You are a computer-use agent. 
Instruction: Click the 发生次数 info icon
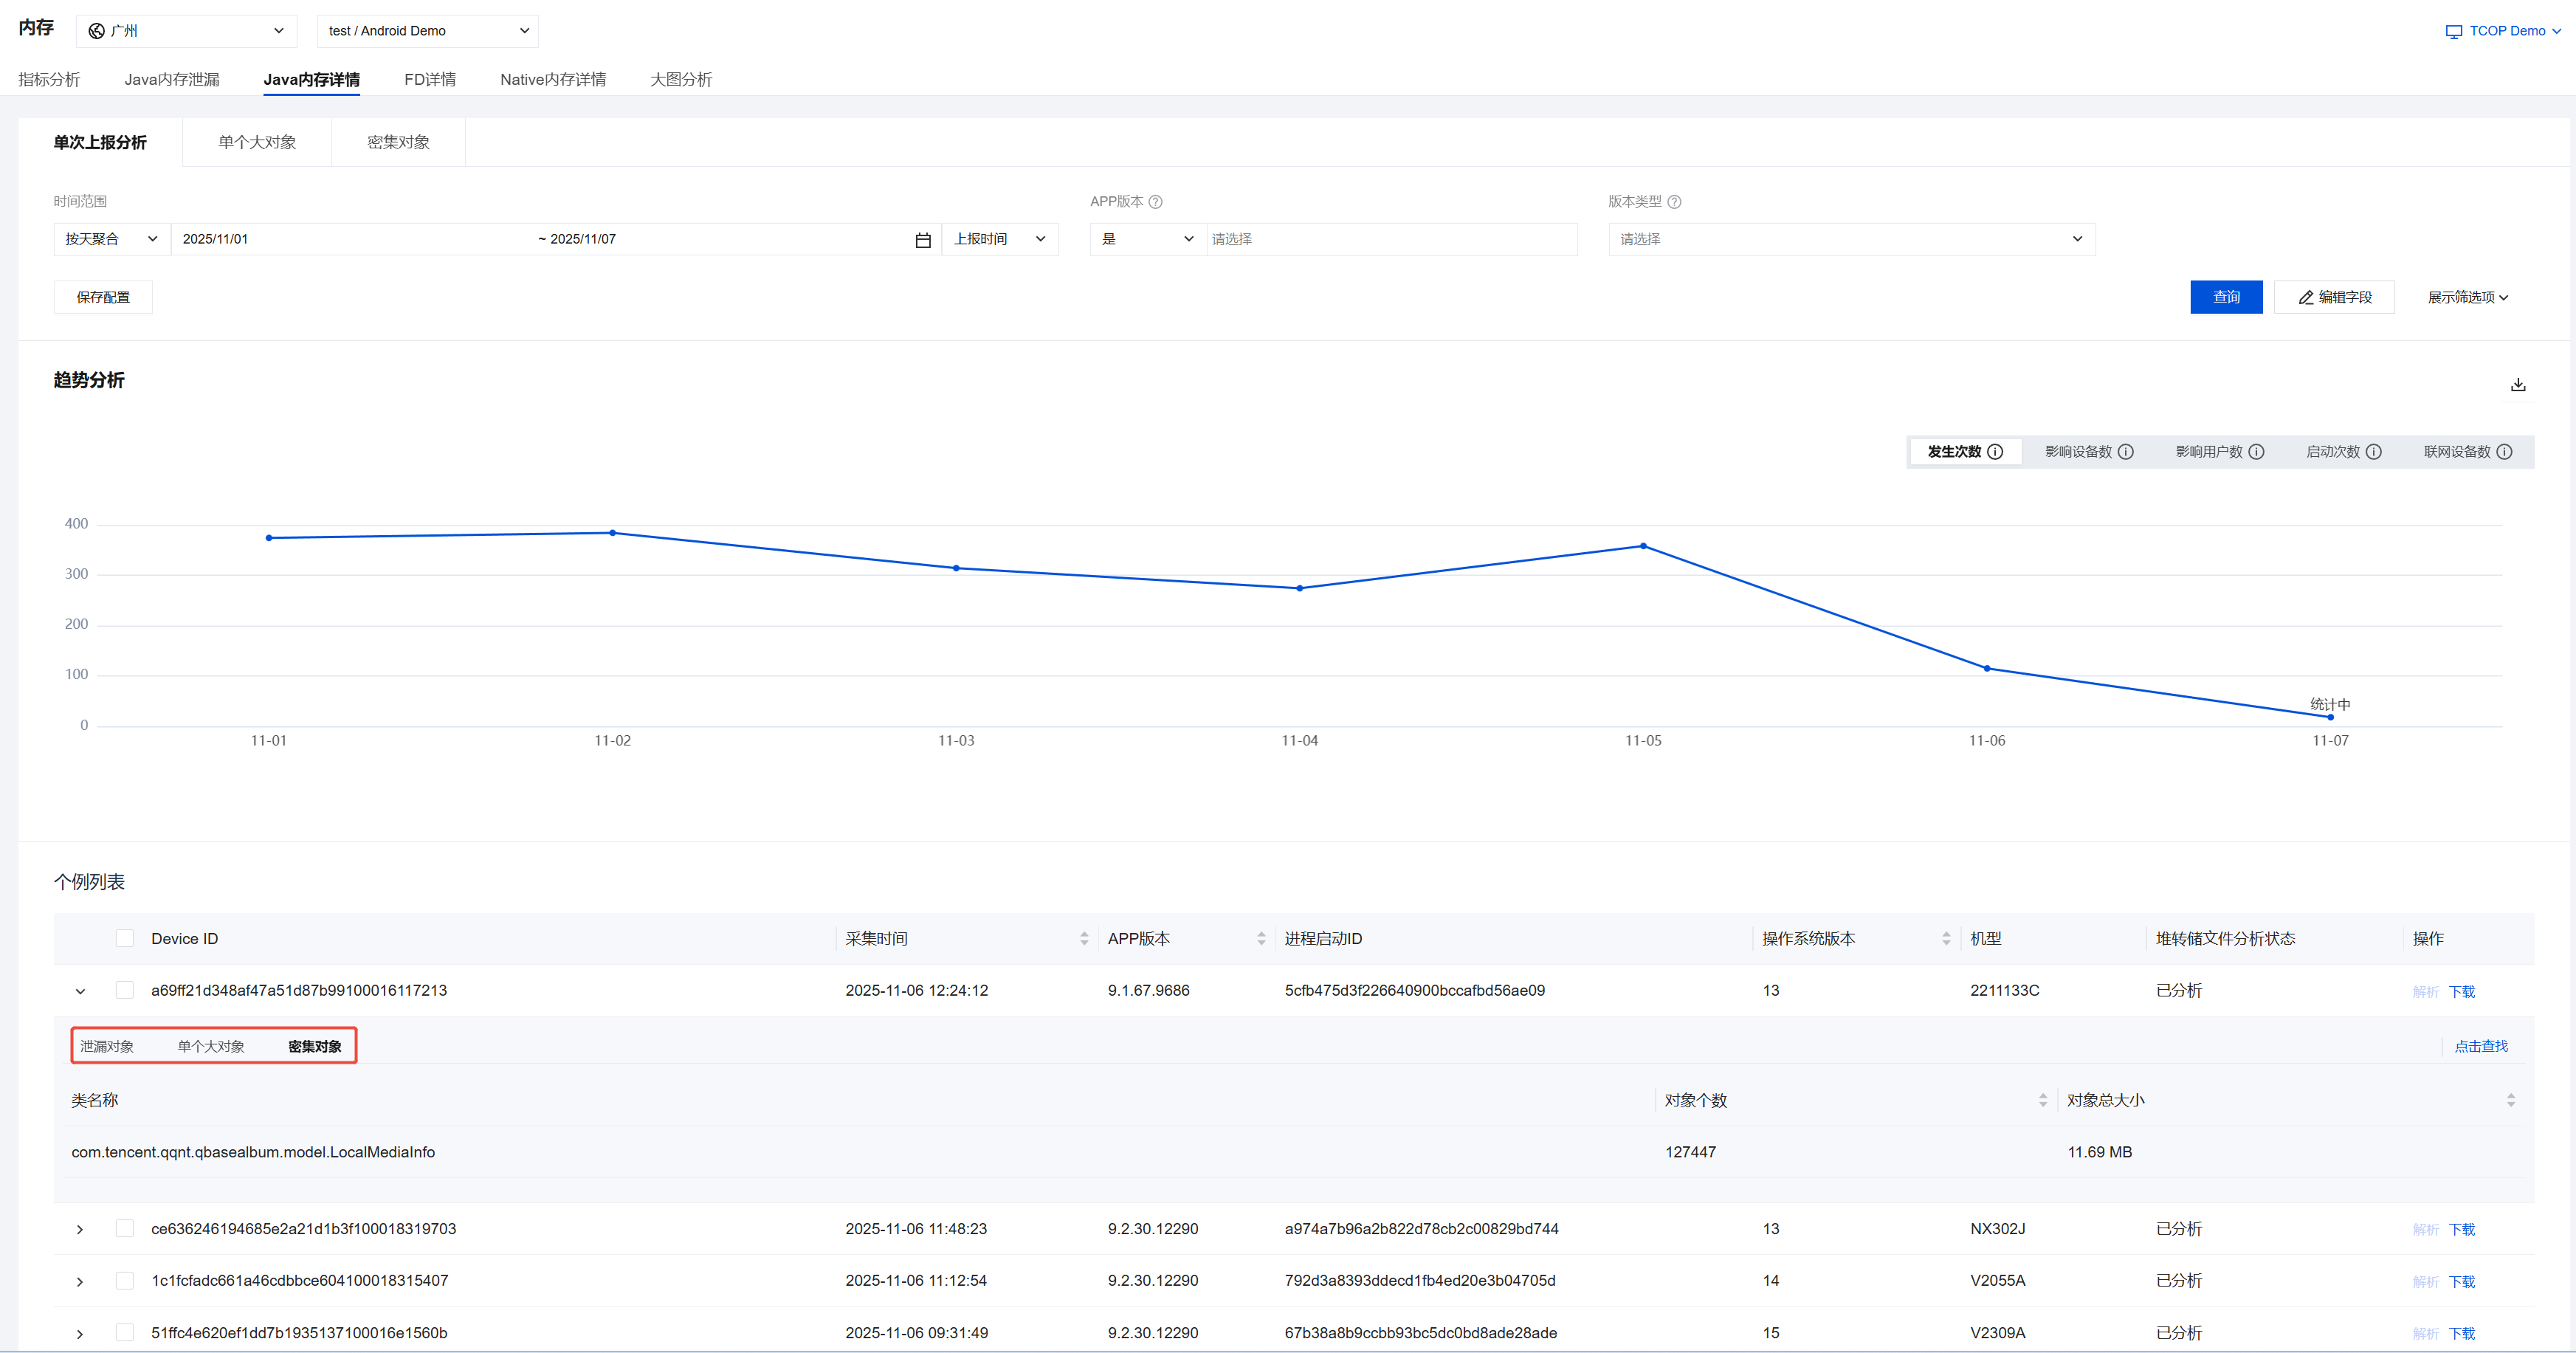point(1995,452)
